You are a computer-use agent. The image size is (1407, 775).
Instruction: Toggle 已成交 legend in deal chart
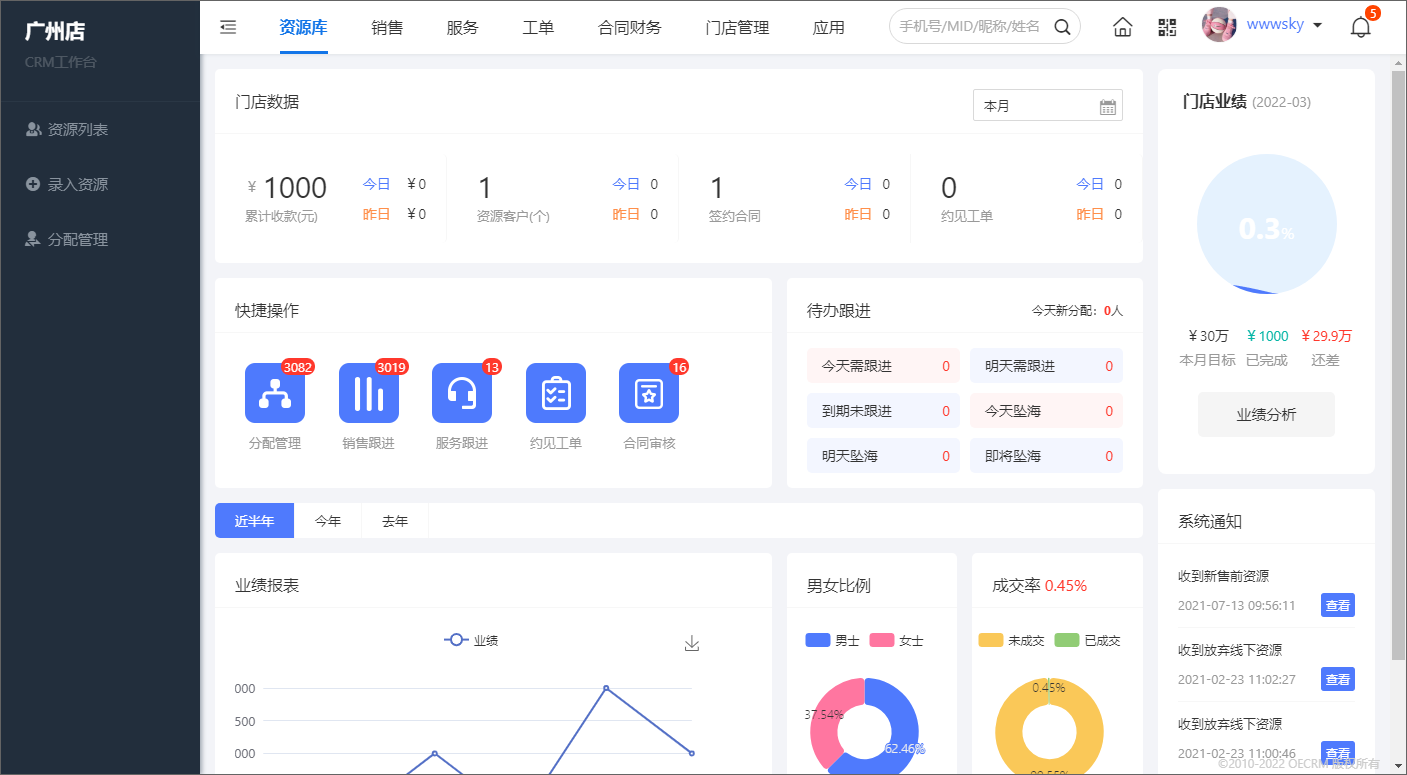point(1088,640)
